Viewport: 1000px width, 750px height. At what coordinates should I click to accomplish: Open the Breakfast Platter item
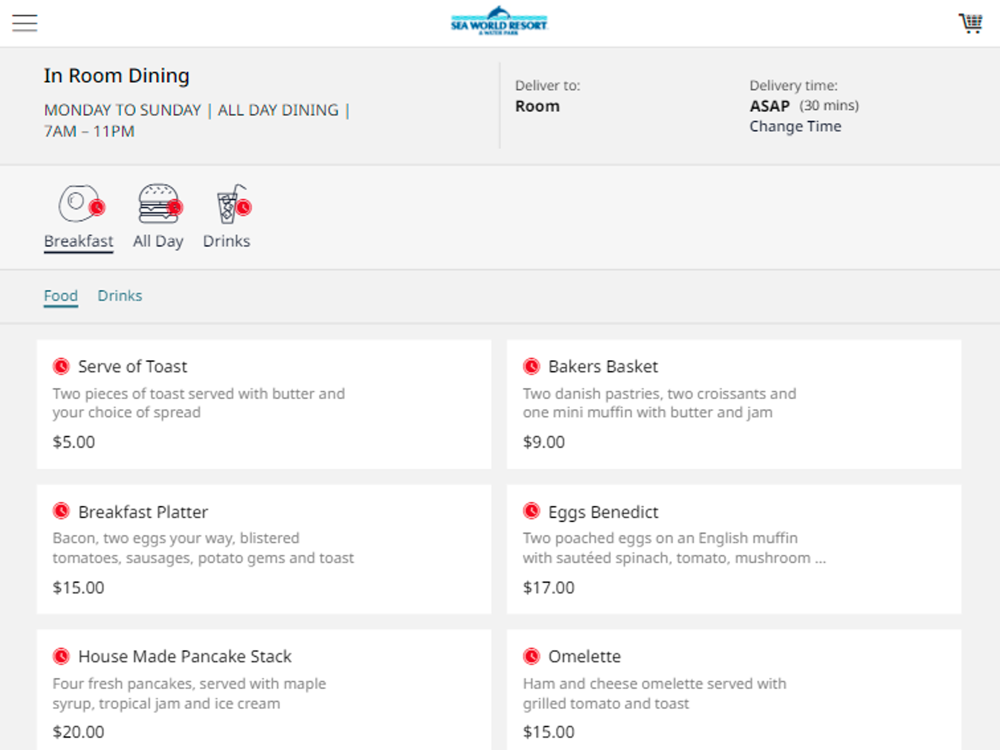tap(264, 549)
